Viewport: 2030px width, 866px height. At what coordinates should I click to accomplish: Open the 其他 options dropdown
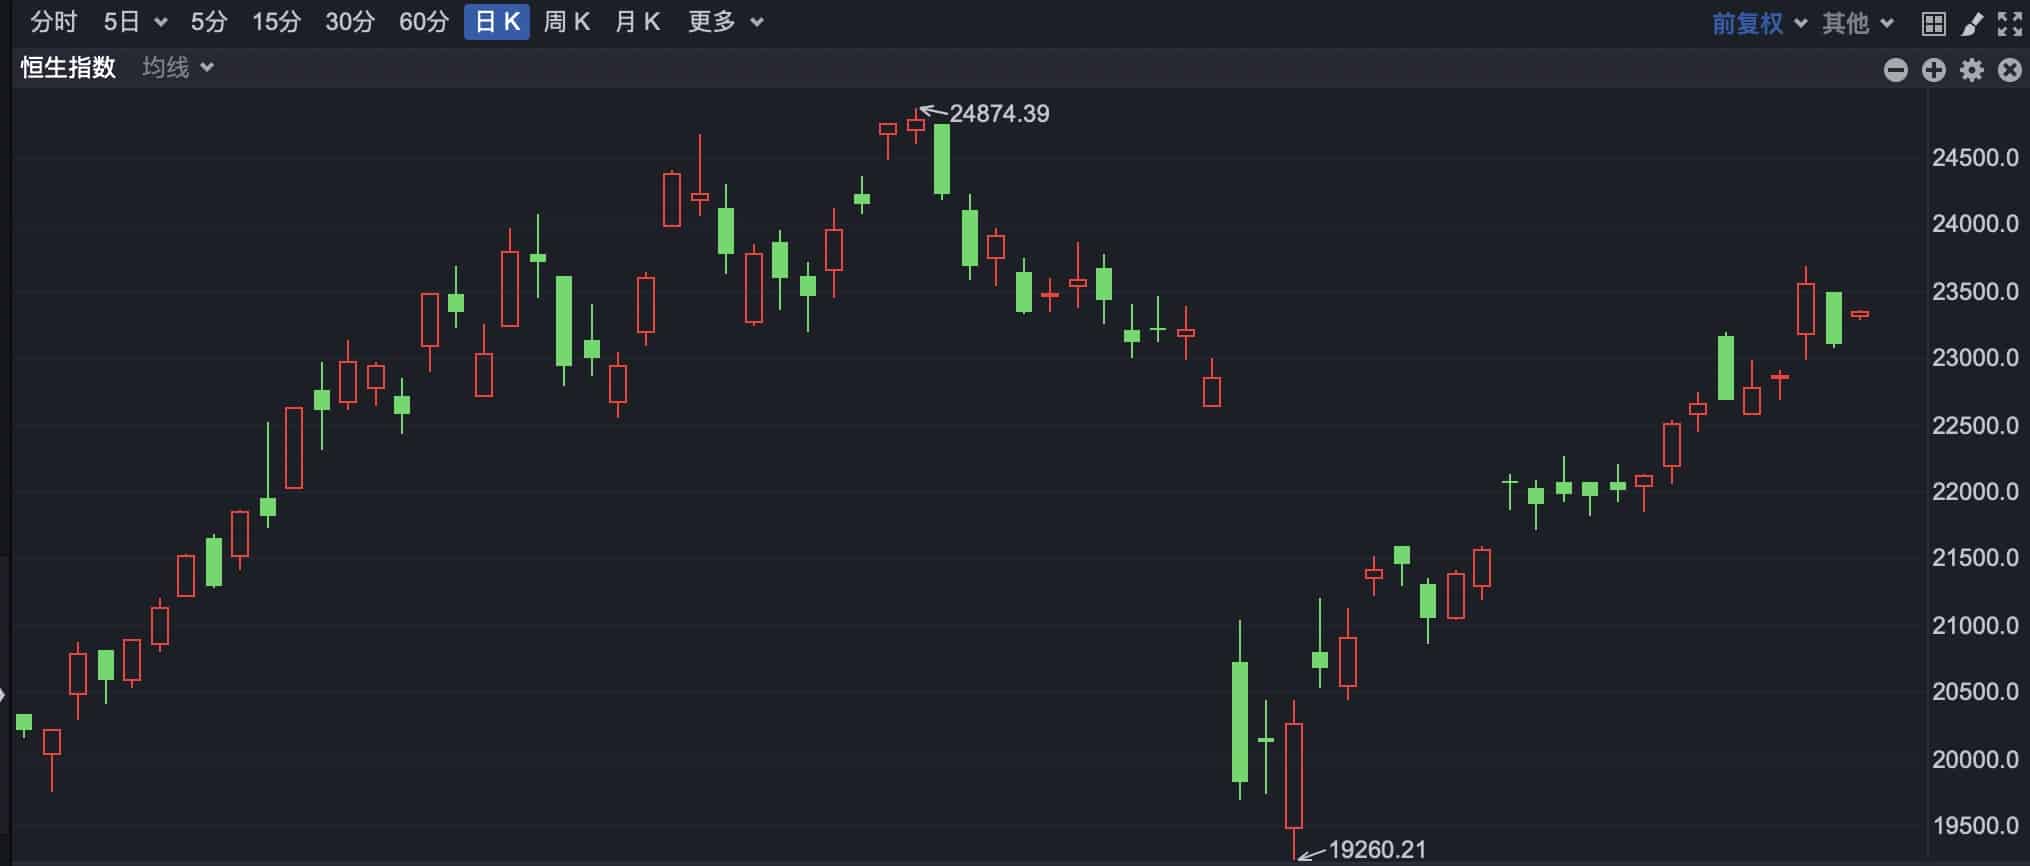[x=1857, y=23]
